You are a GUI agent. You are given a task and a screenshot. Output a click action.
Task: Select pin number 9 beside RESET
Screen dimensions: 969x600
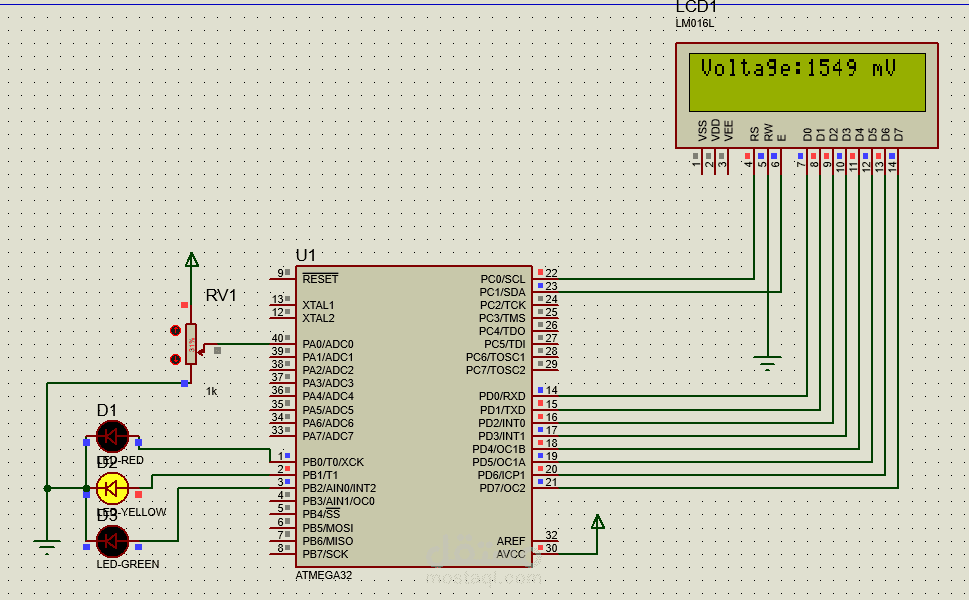click(281, 273)
